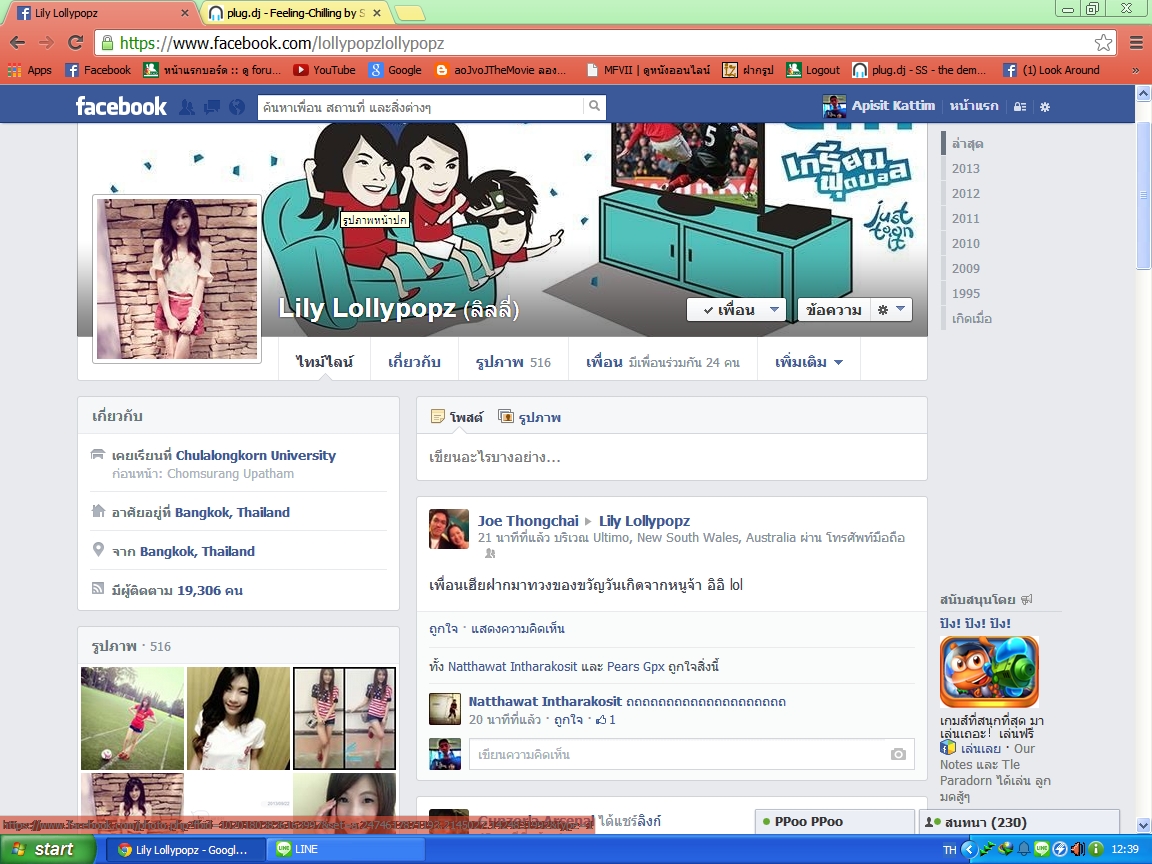Jump to 1995 in the timeline navigator

pos(965,293)
